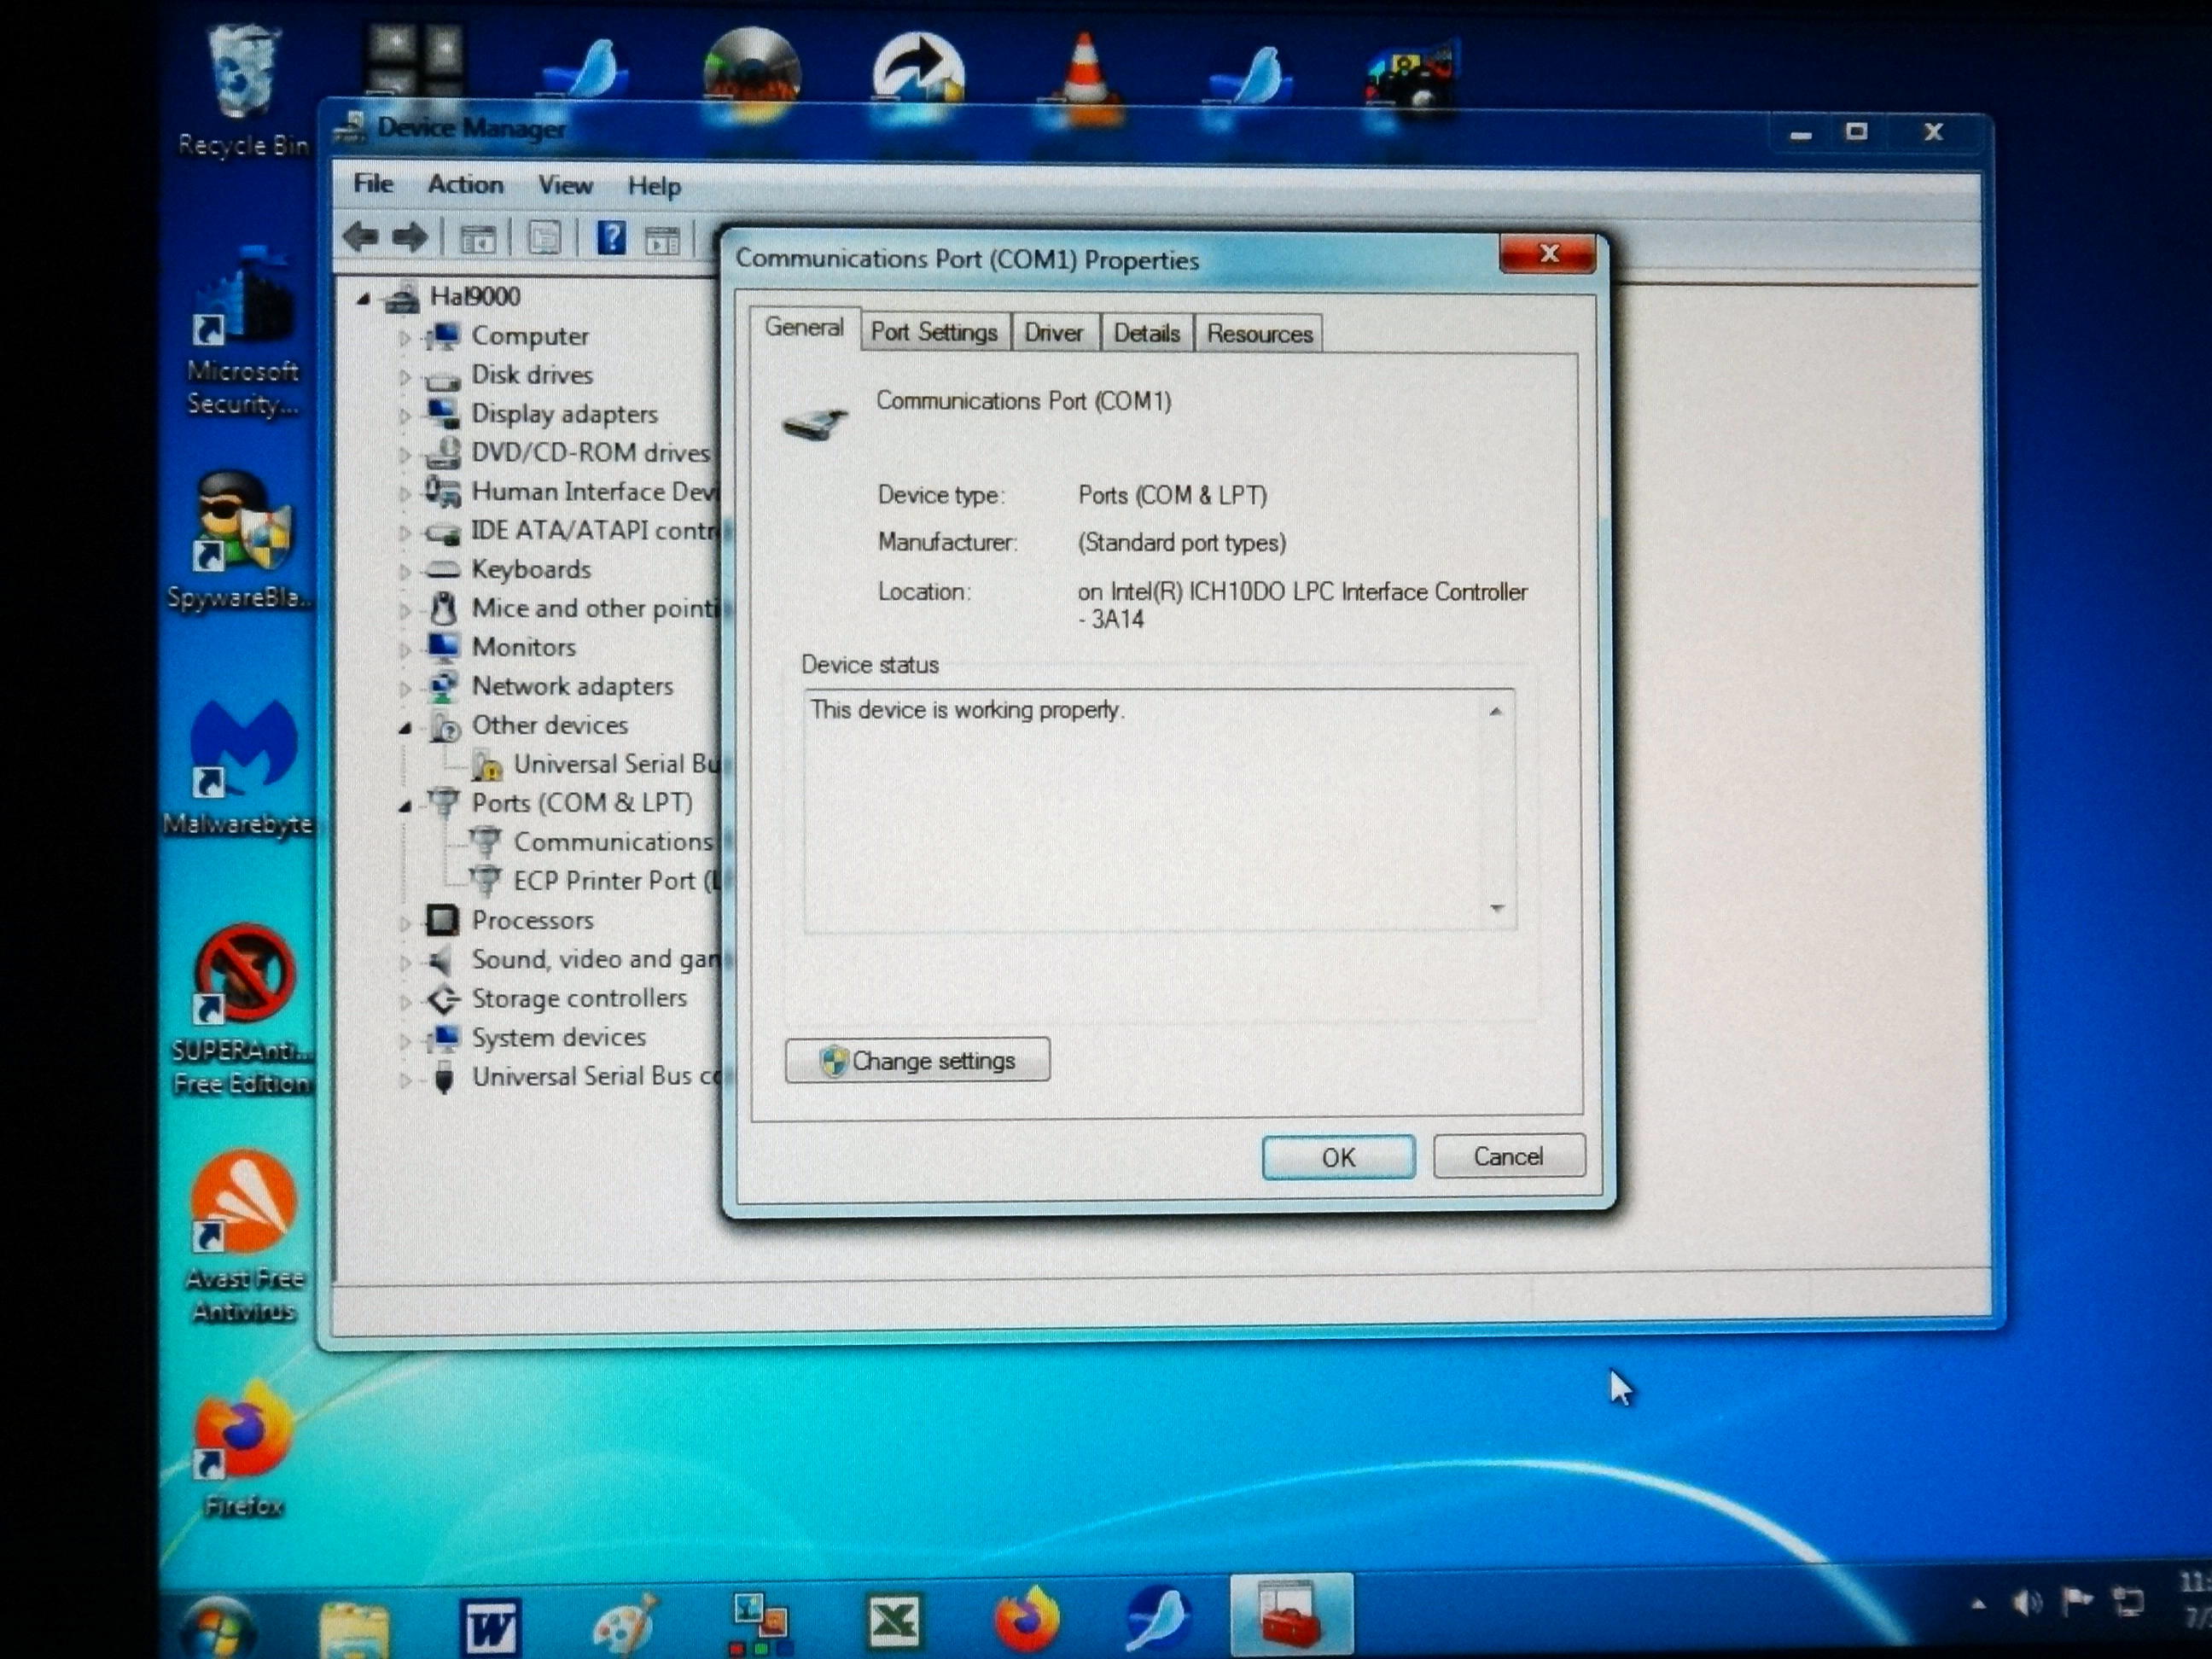Click Windows Explorer folder taskbar icon
Screen dimensions: 2212x1659
(354, 1628)
